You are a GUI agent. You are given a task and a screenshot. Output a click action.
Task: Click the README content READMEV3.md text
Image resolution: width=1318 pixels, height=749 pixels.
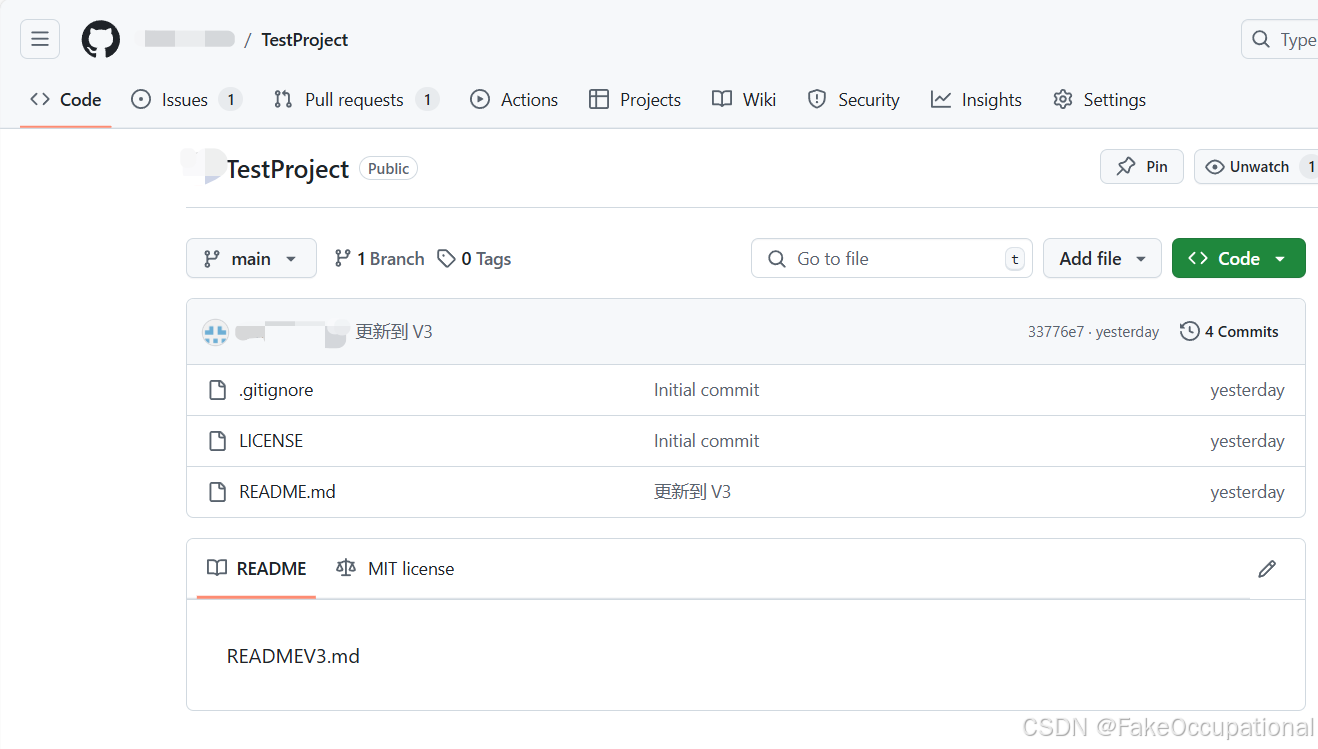pyautogui.click(x=293, y=656)
